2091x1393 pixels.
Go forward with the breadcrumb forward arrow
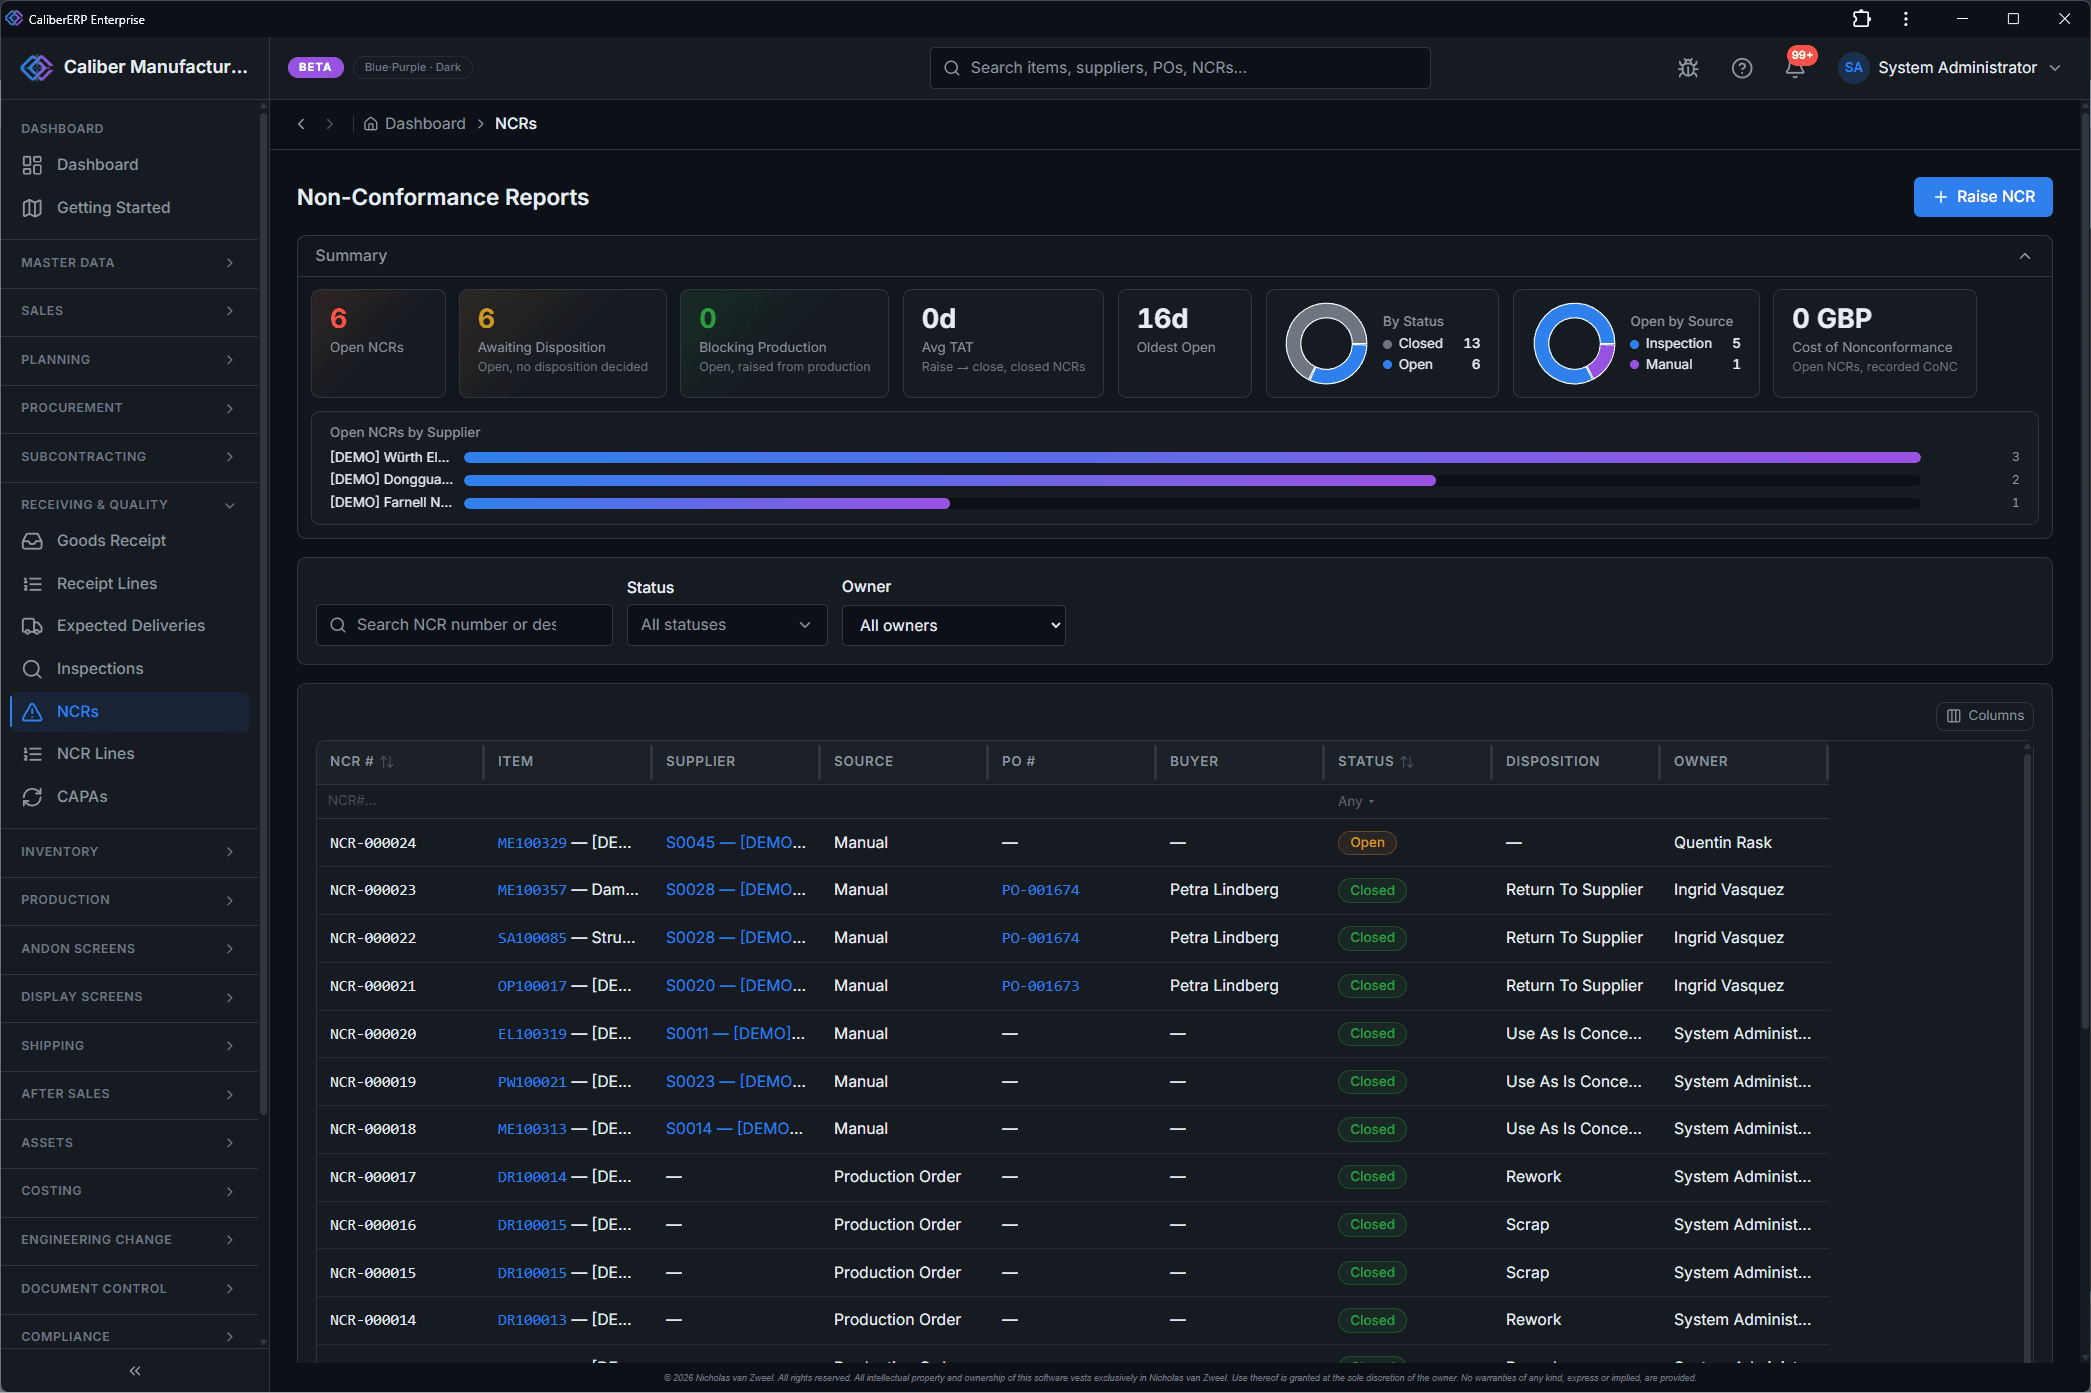[329, 124]
